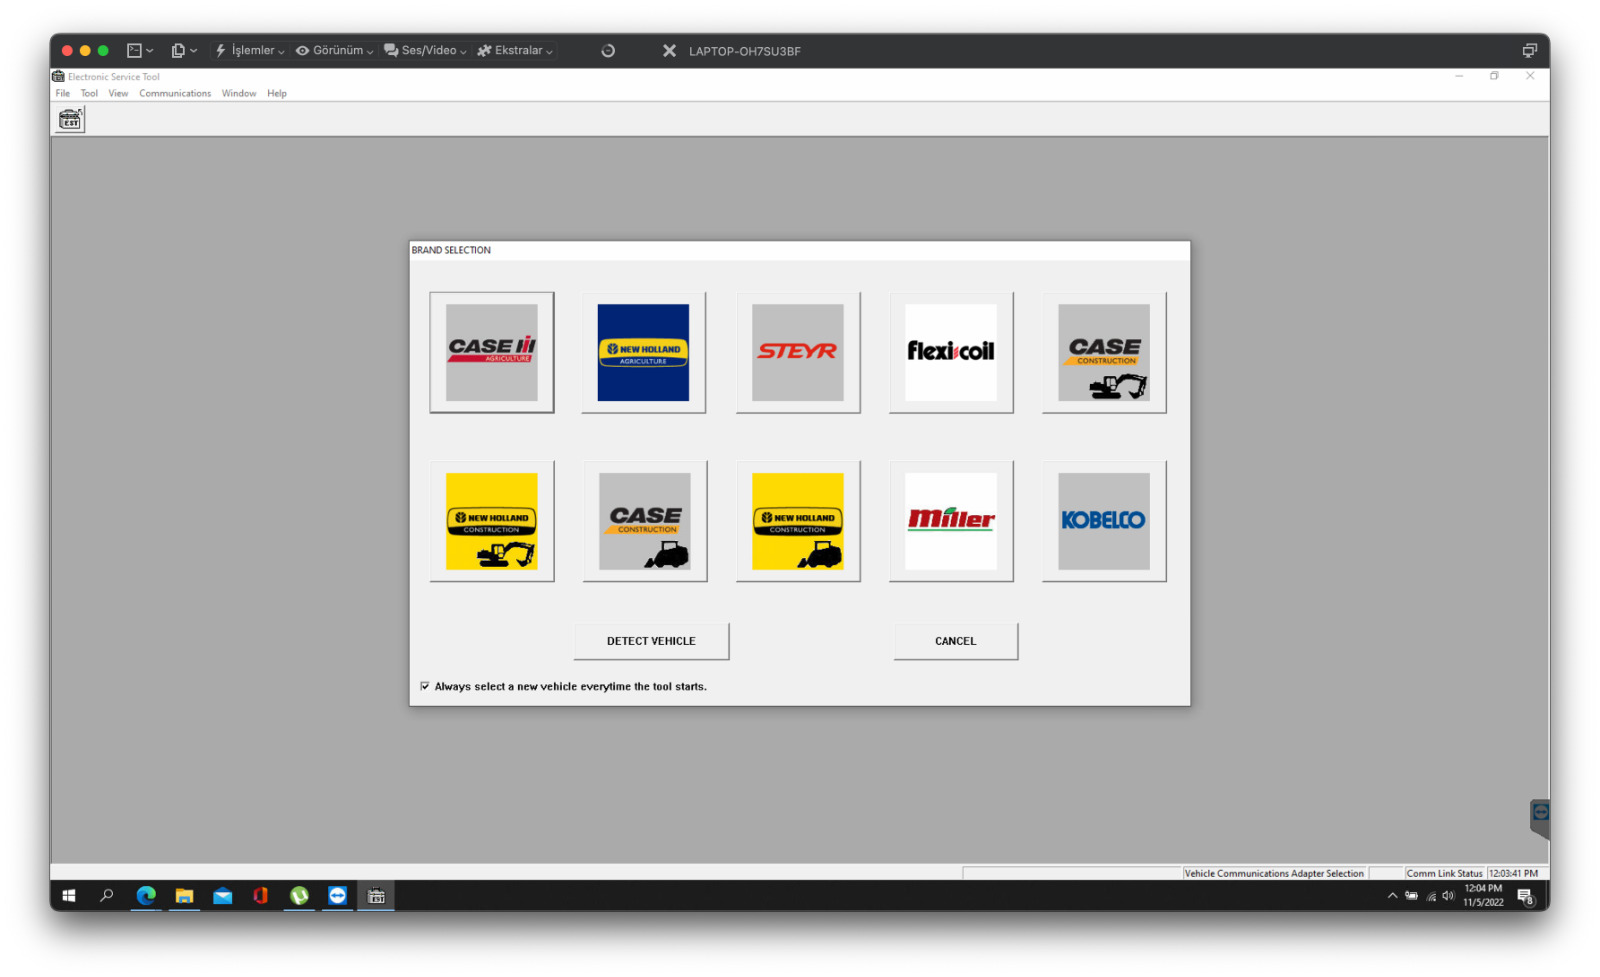Open the Tool menu

[89, 93]
